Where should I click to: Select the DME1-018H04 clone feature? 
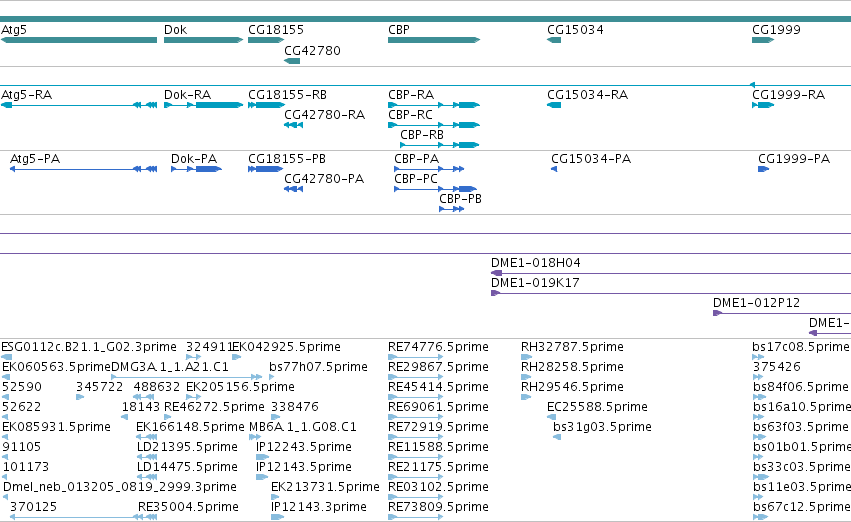pyautogui.click(x=671, y=273)
